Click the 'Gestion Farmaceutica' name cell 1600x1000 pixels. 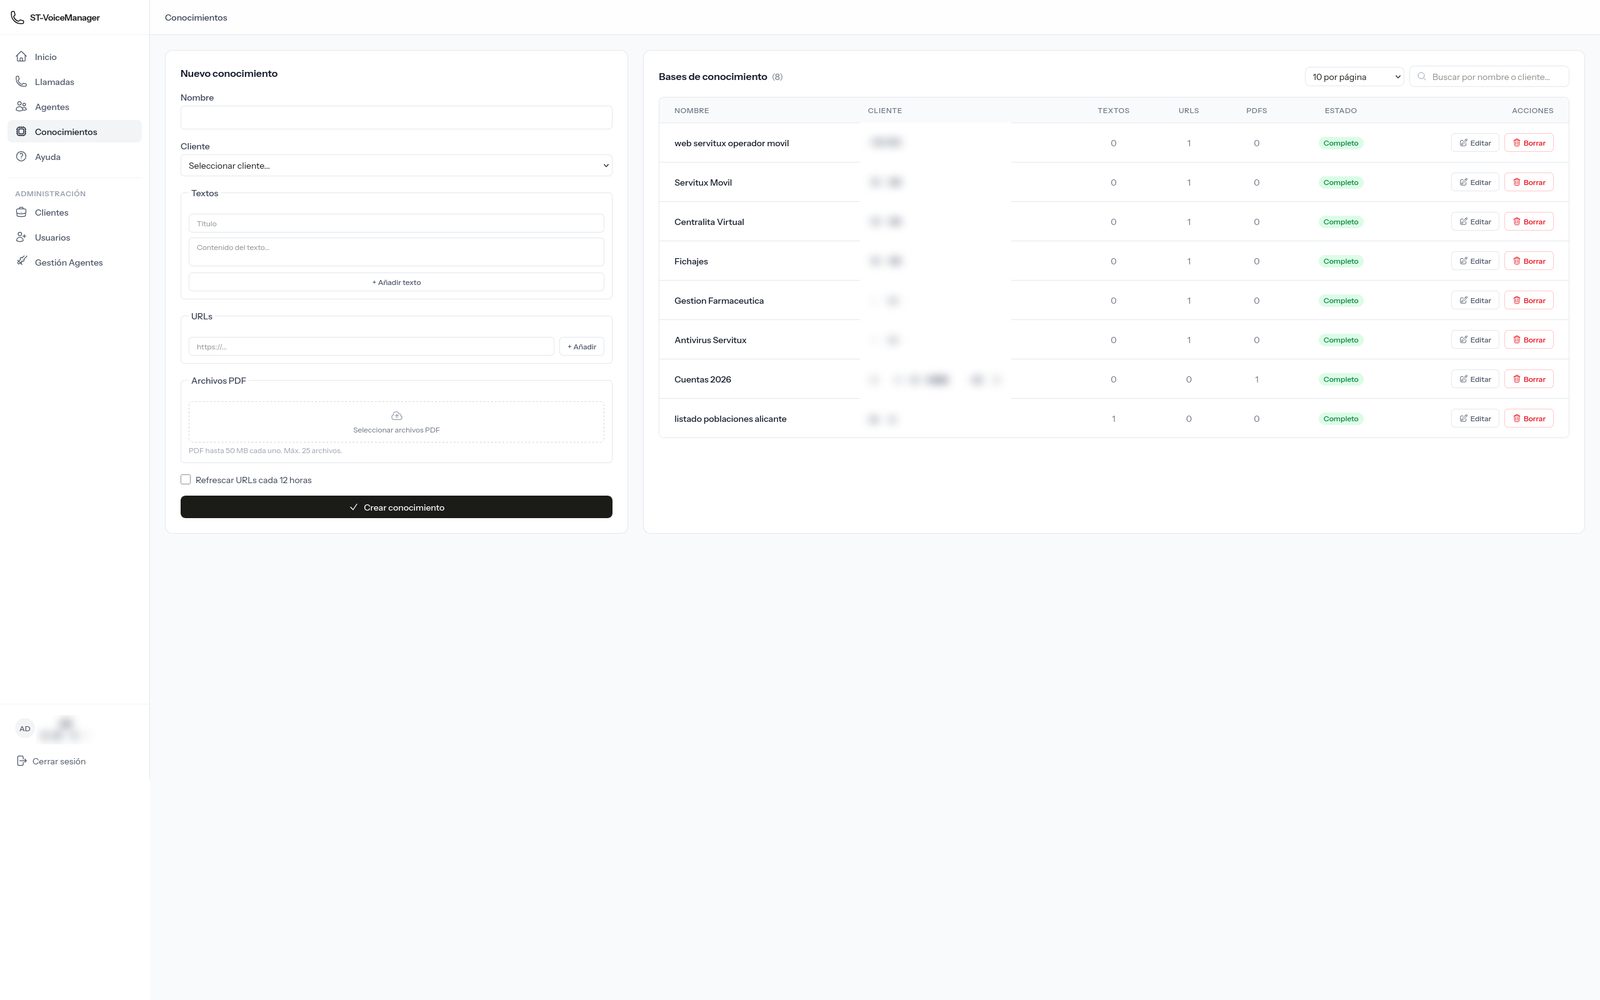719,301
